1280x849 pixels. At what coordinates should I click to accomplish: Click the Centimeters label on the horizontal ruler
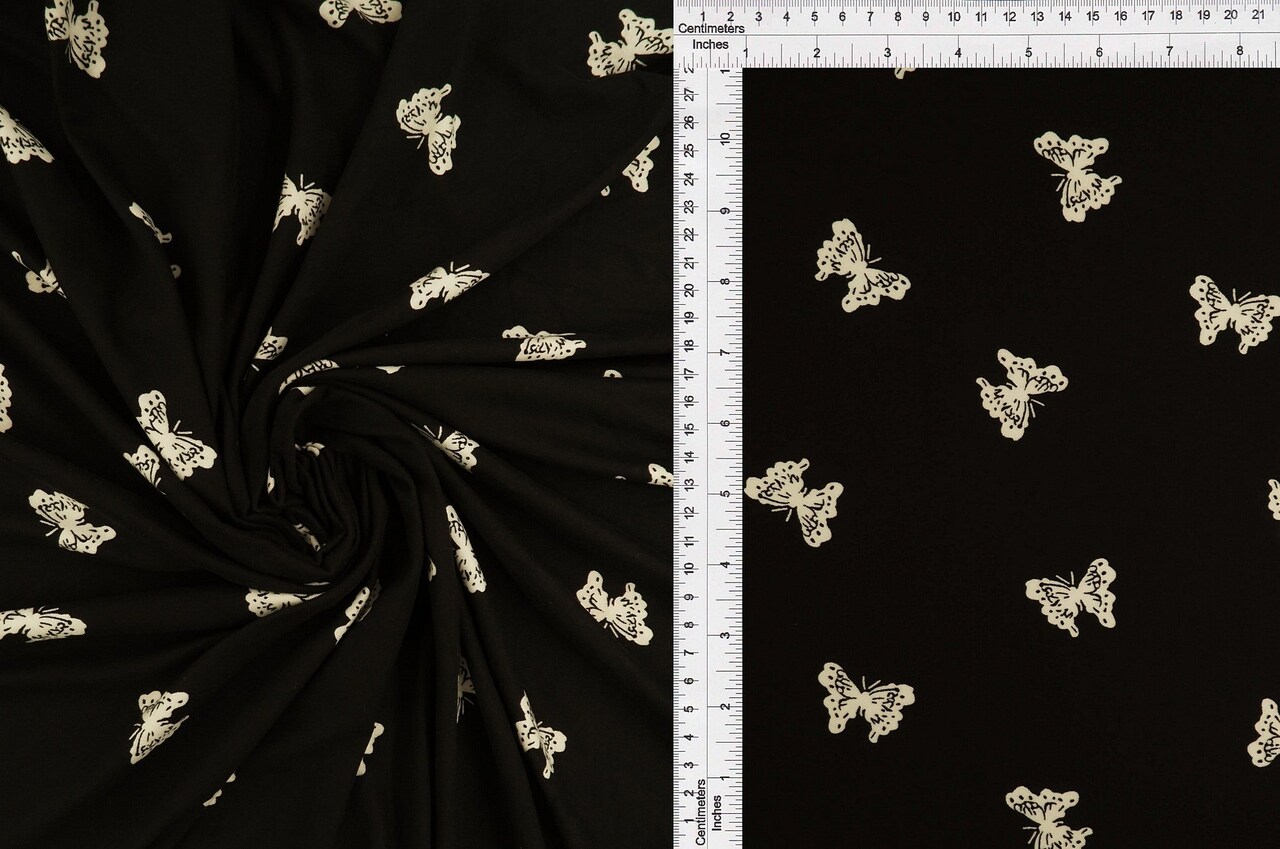click(x=713, y=31)
